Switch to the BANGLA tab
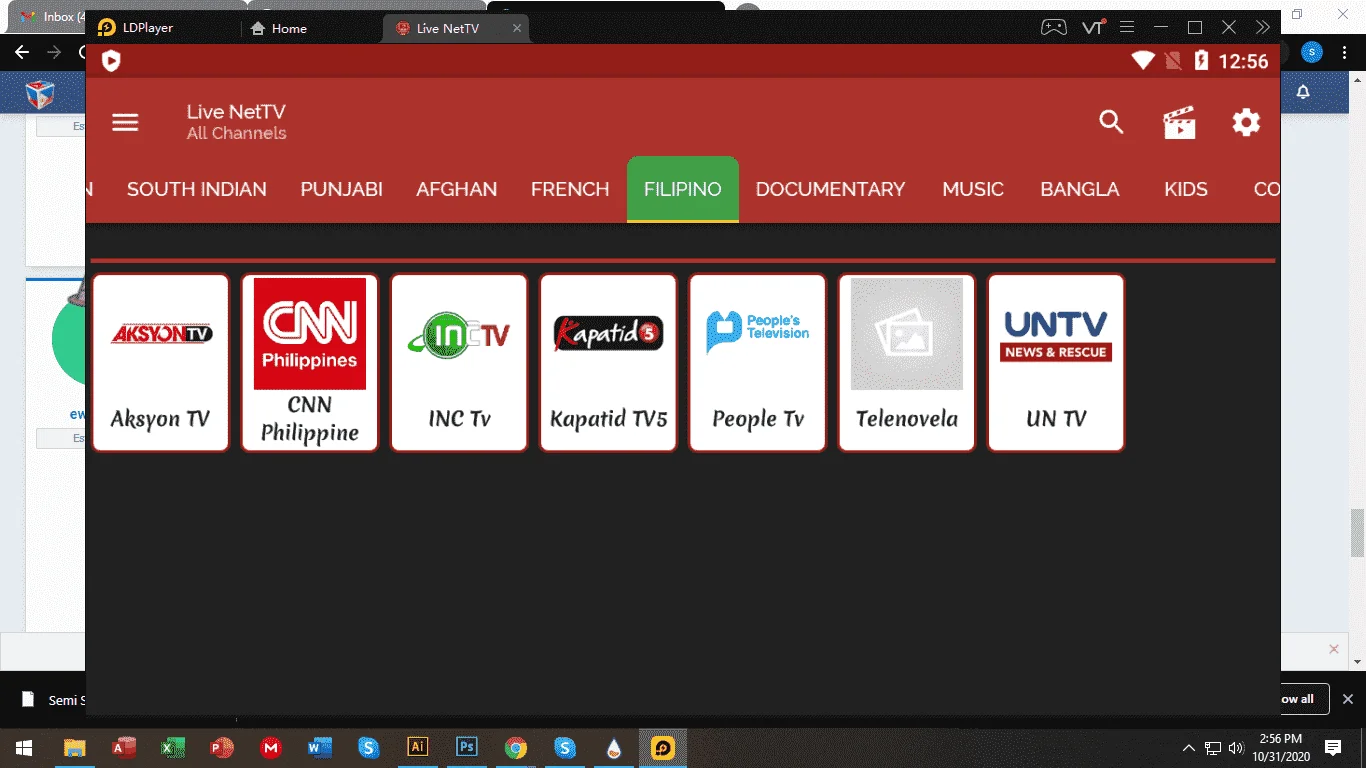The image size is (1366, 768). point(1080,189)
